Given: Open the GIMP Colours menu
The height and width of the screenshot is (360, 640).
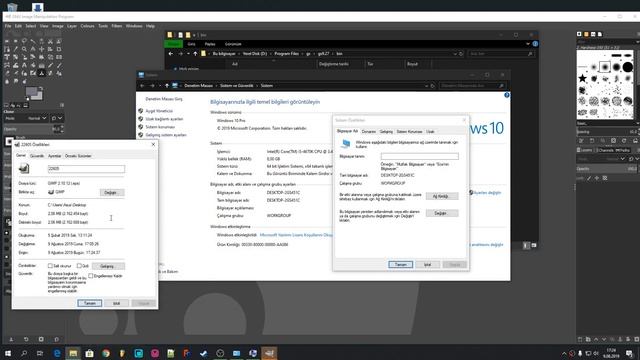Looking at the screenshot, I should (87, 26).
